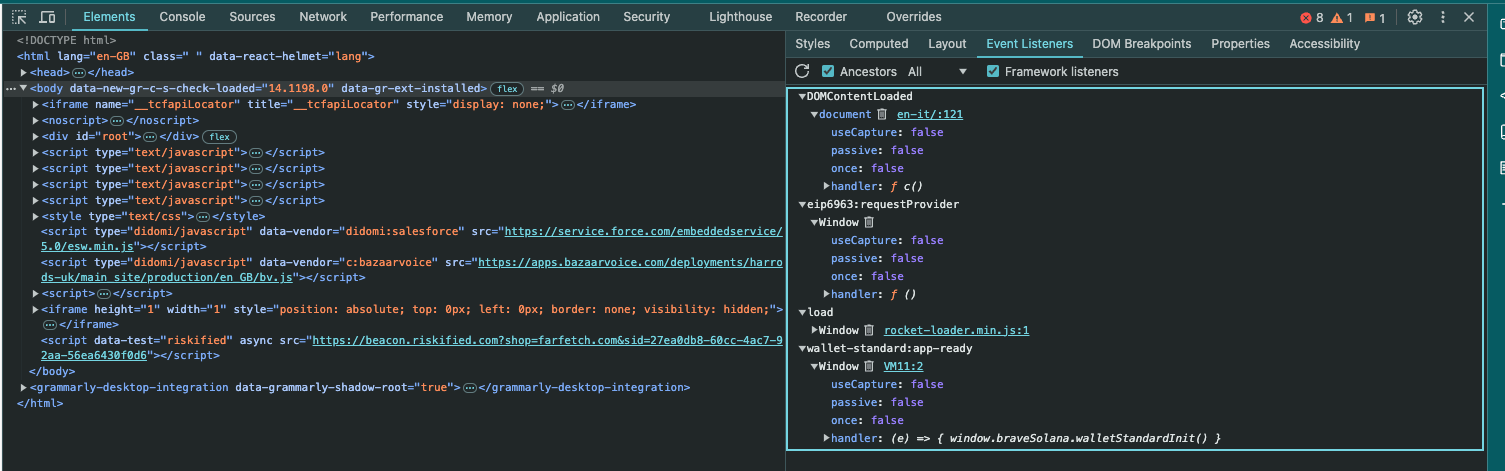This screenshot has width=1505, height=471.
Task: Toggle the Framework listeners checkbox
Action: point(993,71)
